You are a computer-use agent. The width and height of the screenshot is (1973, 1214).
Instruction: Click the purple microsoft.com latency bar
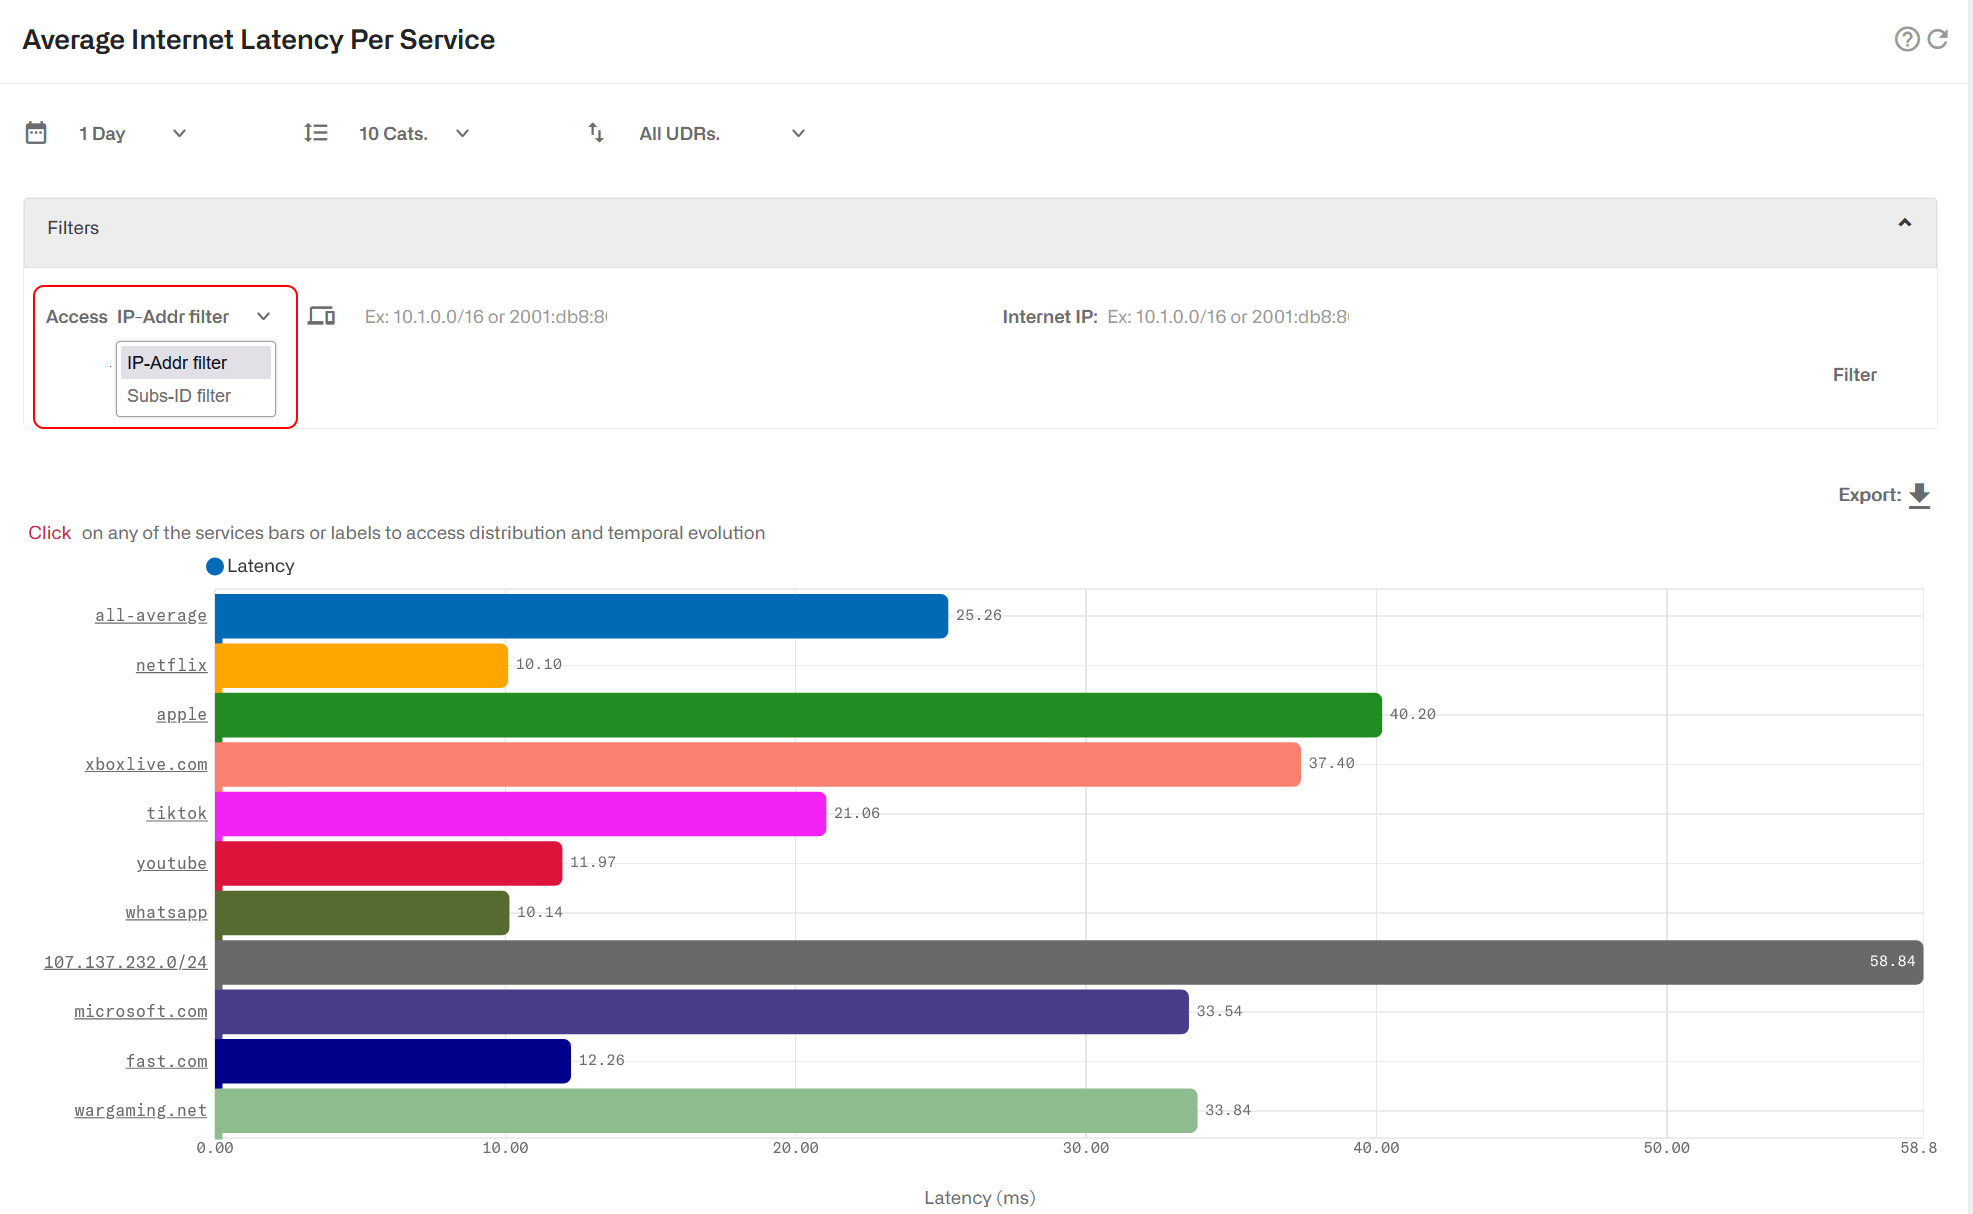click(702, 1012)
